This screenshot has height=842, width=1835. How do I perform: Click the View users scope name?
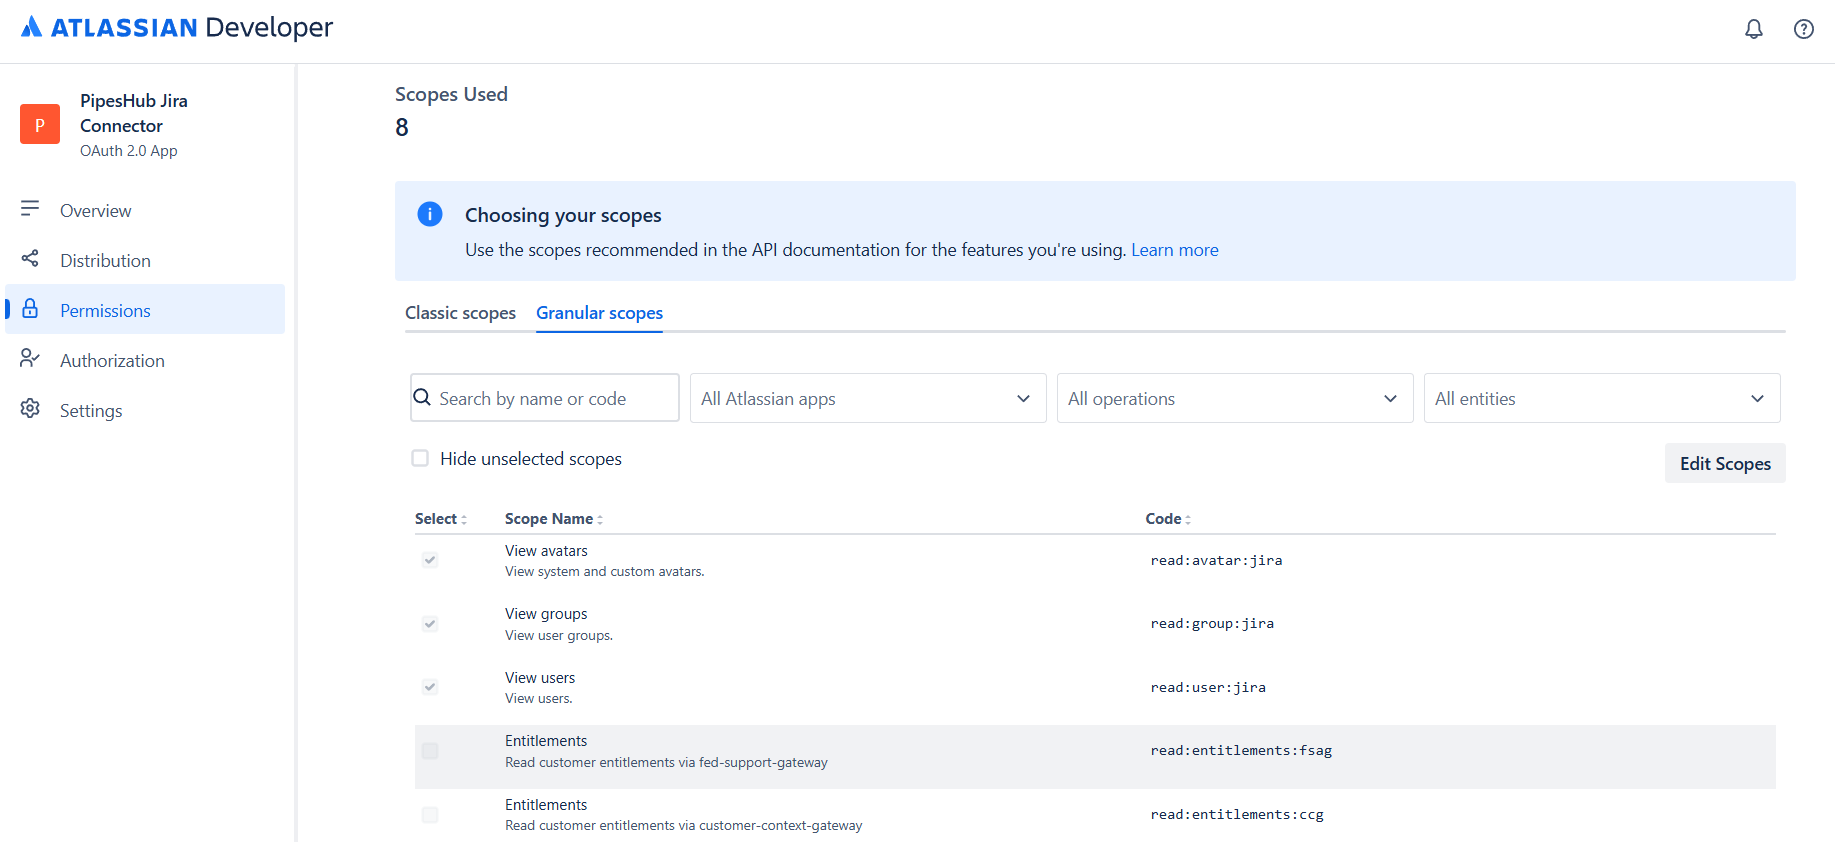[540, 678]
